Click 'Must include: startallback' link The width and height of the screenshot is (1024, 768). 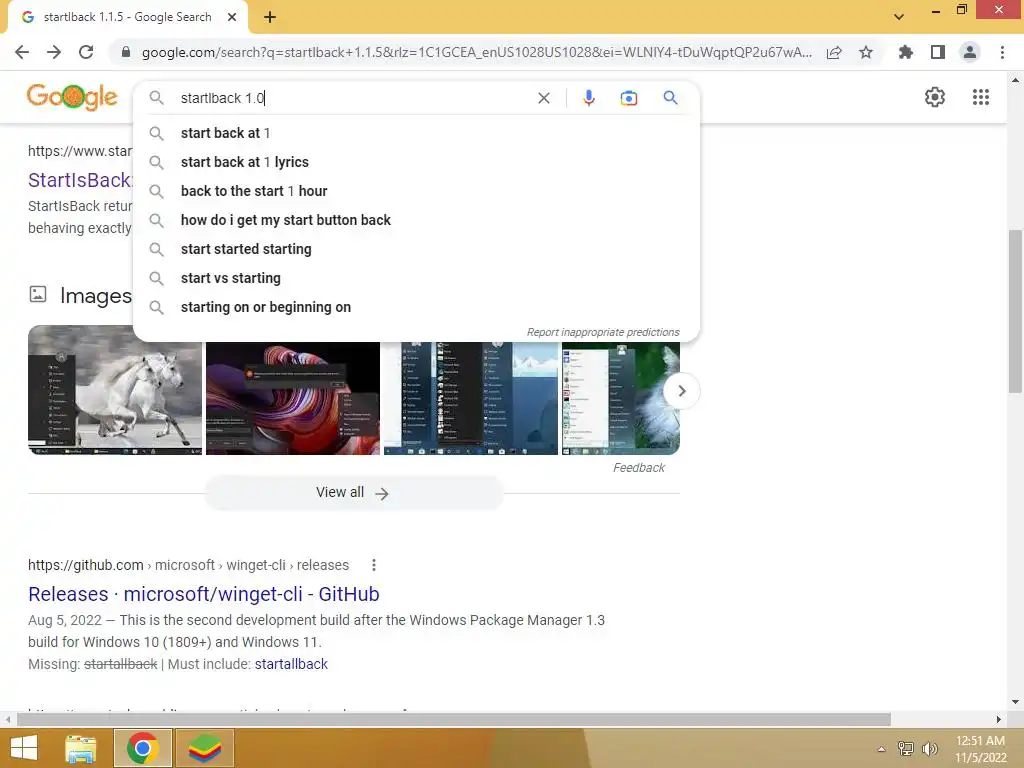coord(291,664)
